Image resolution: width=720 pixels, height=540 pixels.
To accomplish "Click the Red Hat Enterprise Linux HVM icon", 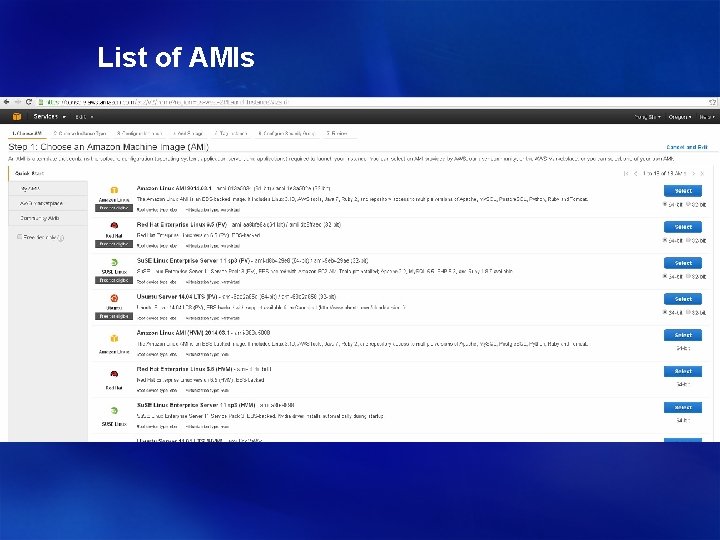I will [114, 374].
